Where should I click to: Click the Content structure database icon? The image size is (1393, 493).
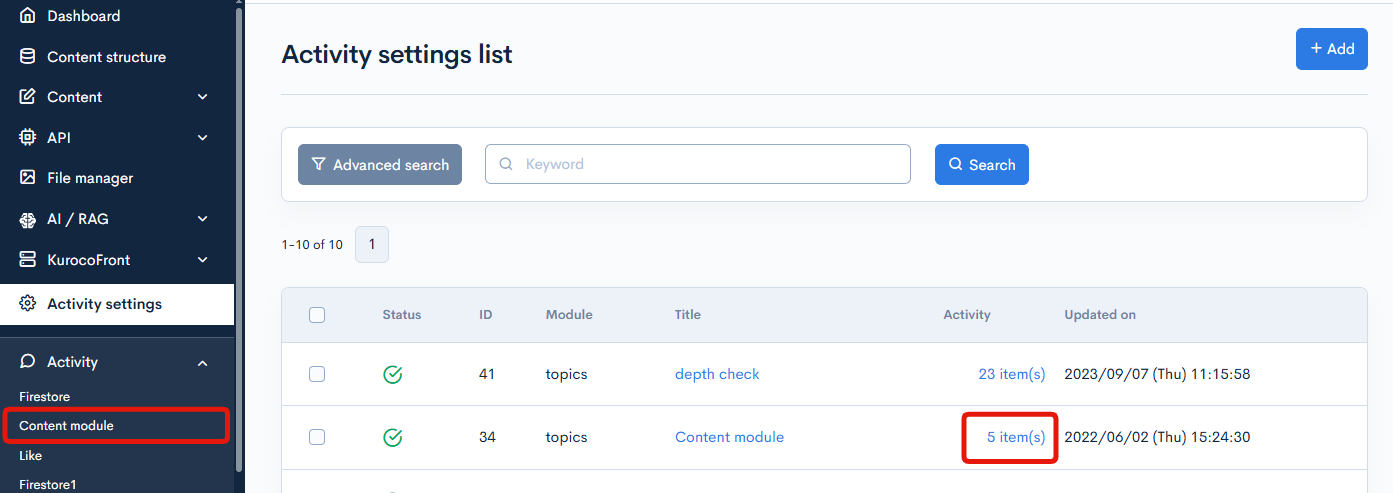click(28, 57)
